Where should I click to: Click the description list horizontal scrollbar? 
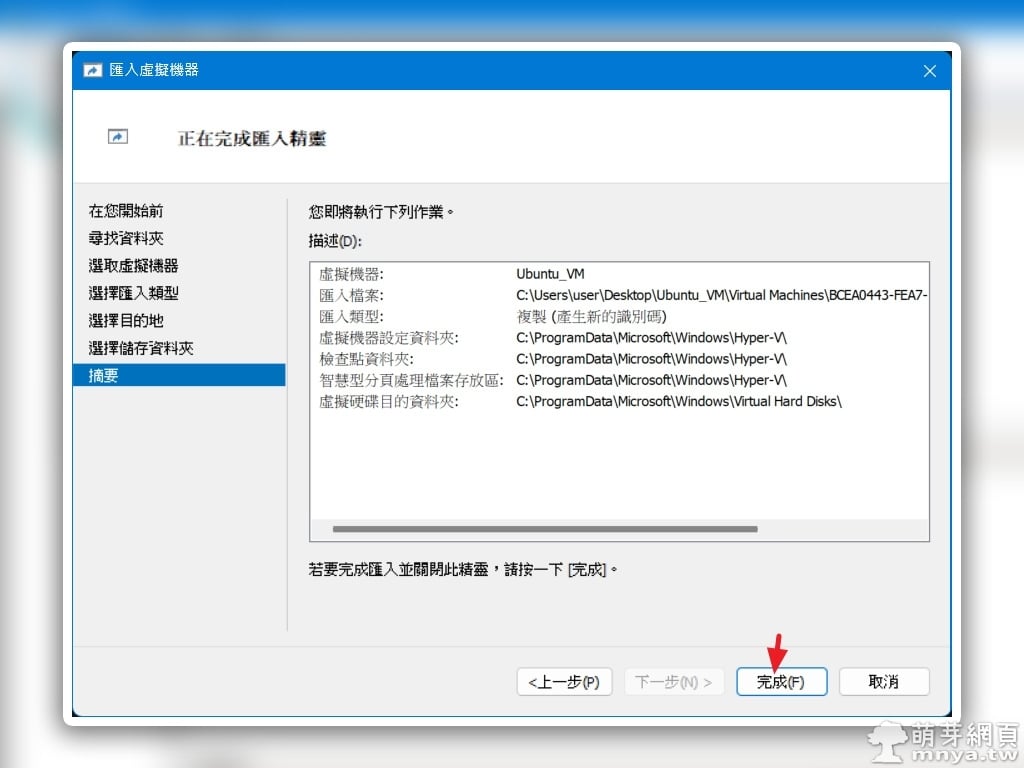point(545,529)
